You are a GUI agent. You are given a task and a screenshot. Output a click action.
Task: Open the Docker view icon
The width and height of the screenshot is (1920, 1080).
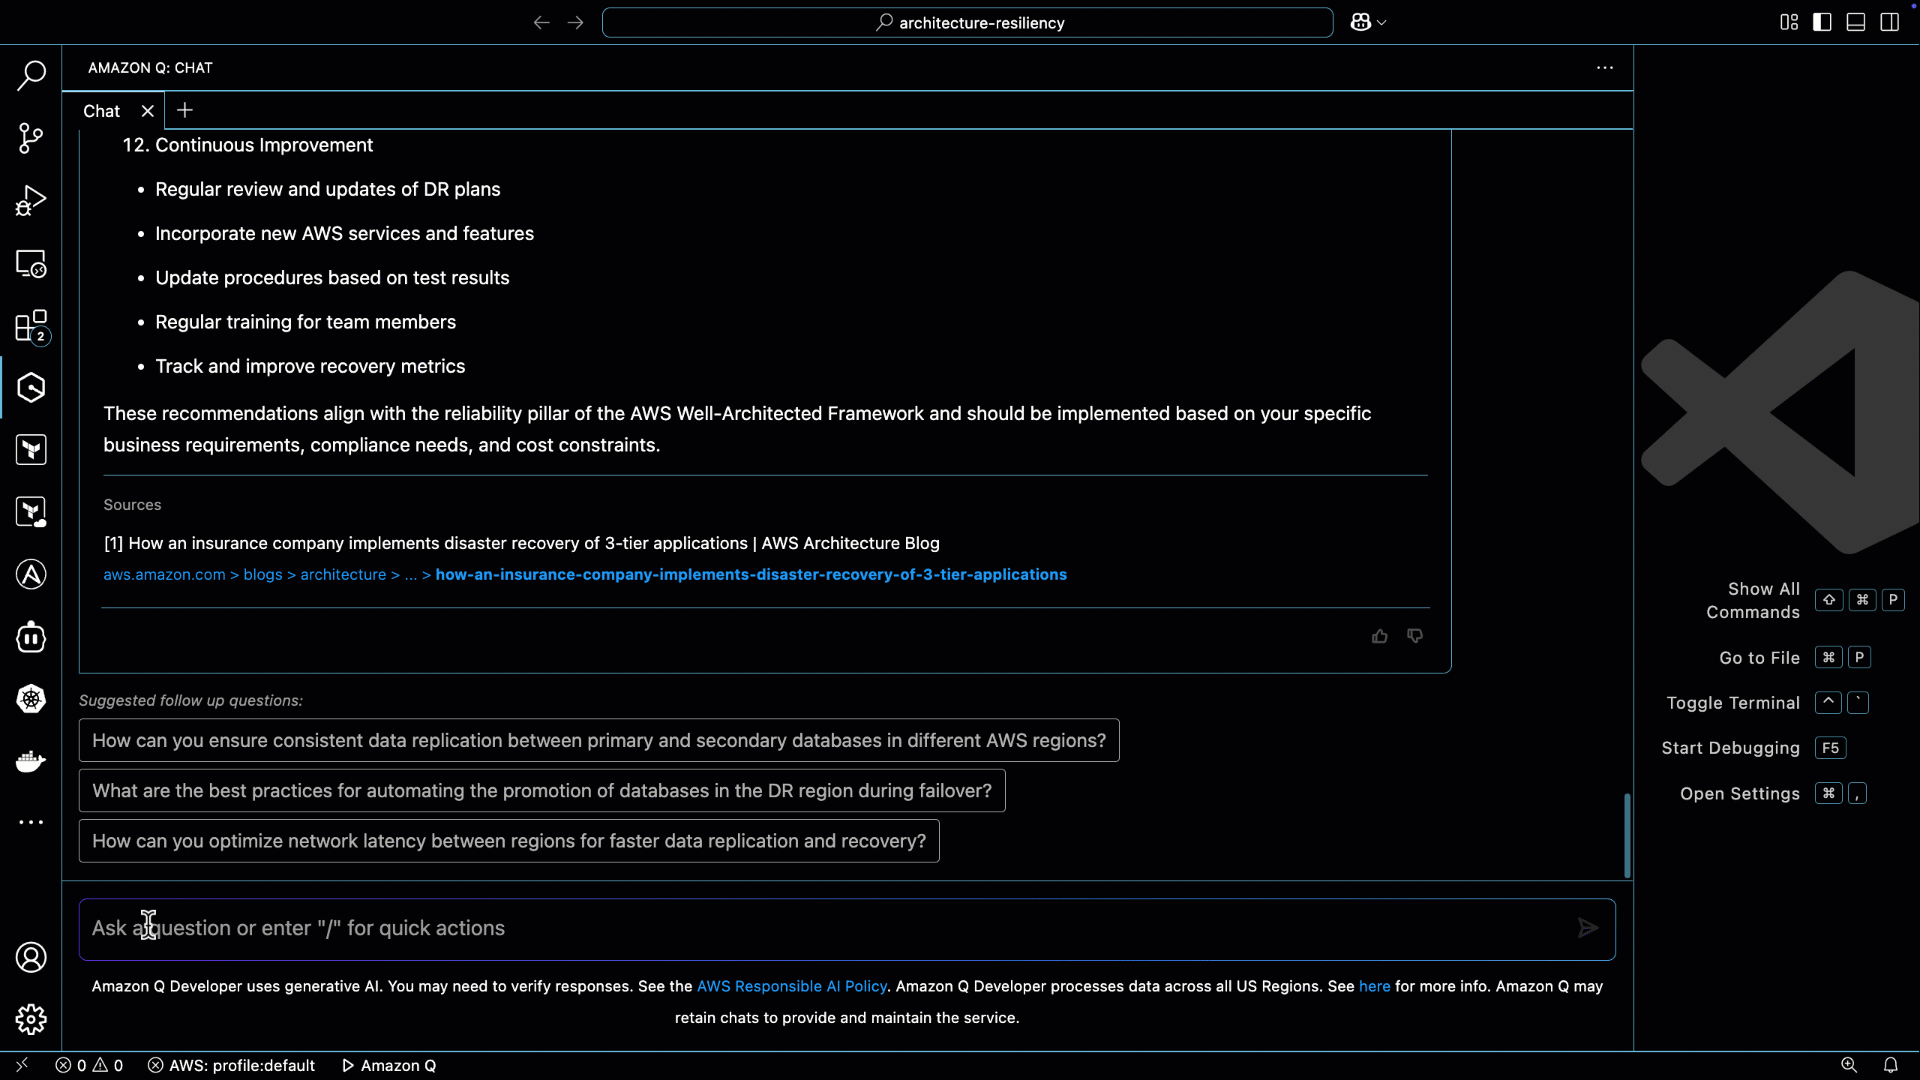(x=31, y=761)
